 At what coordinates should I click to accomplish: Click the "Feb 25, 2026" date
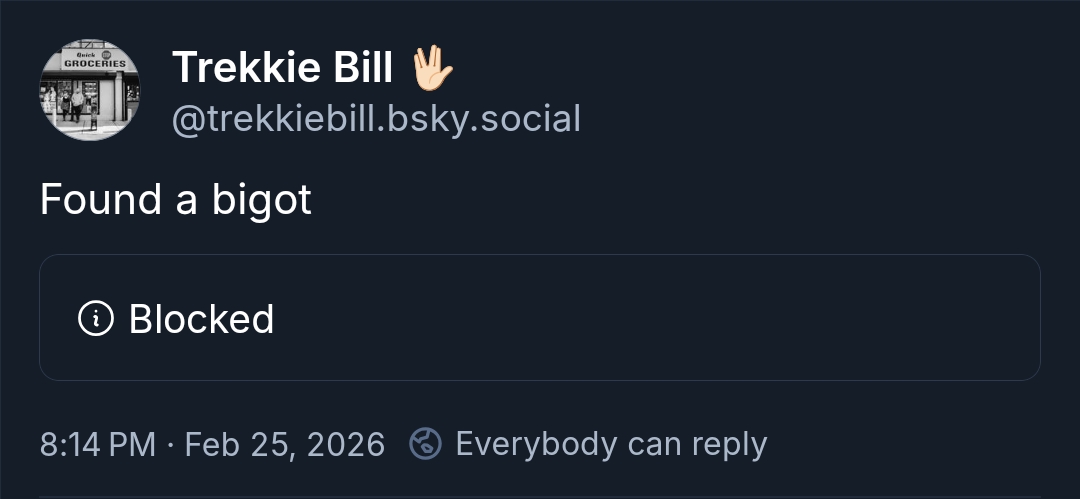pos(285,444)
